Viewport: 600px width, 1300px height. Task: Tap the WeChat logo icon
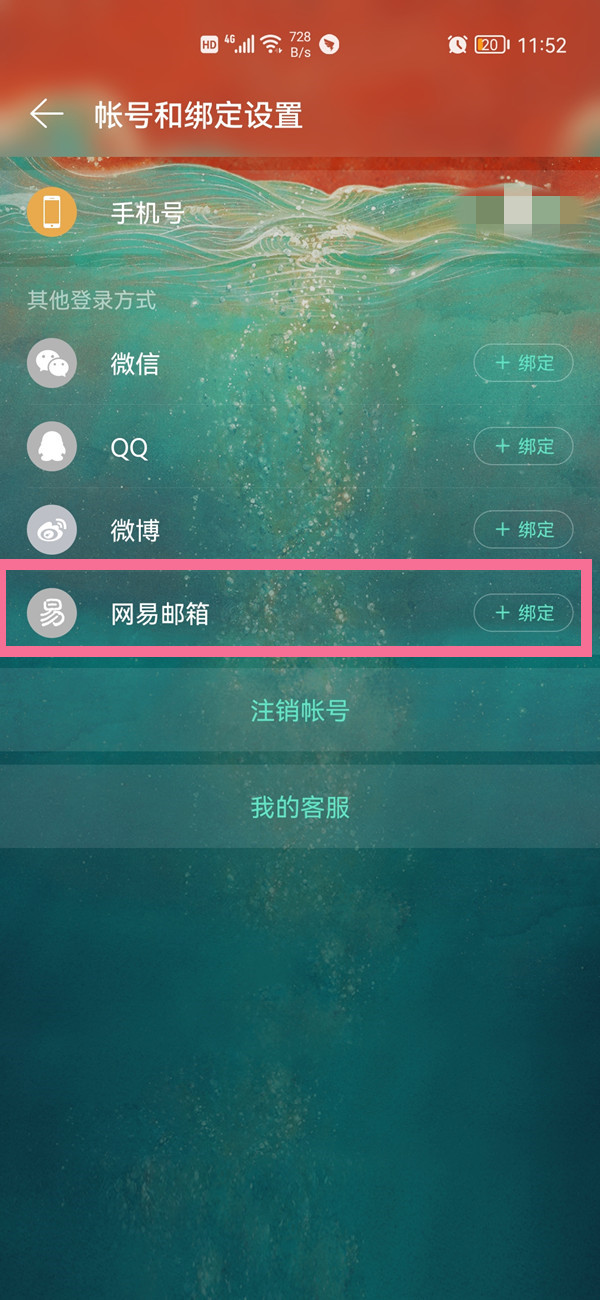tap(52, 363)
